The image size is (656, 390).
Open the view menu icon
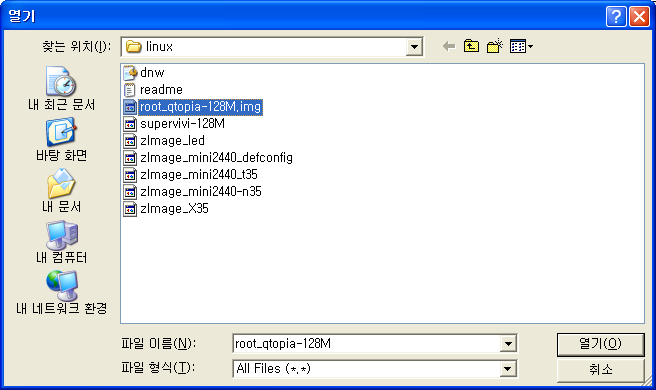pos(521,46)
